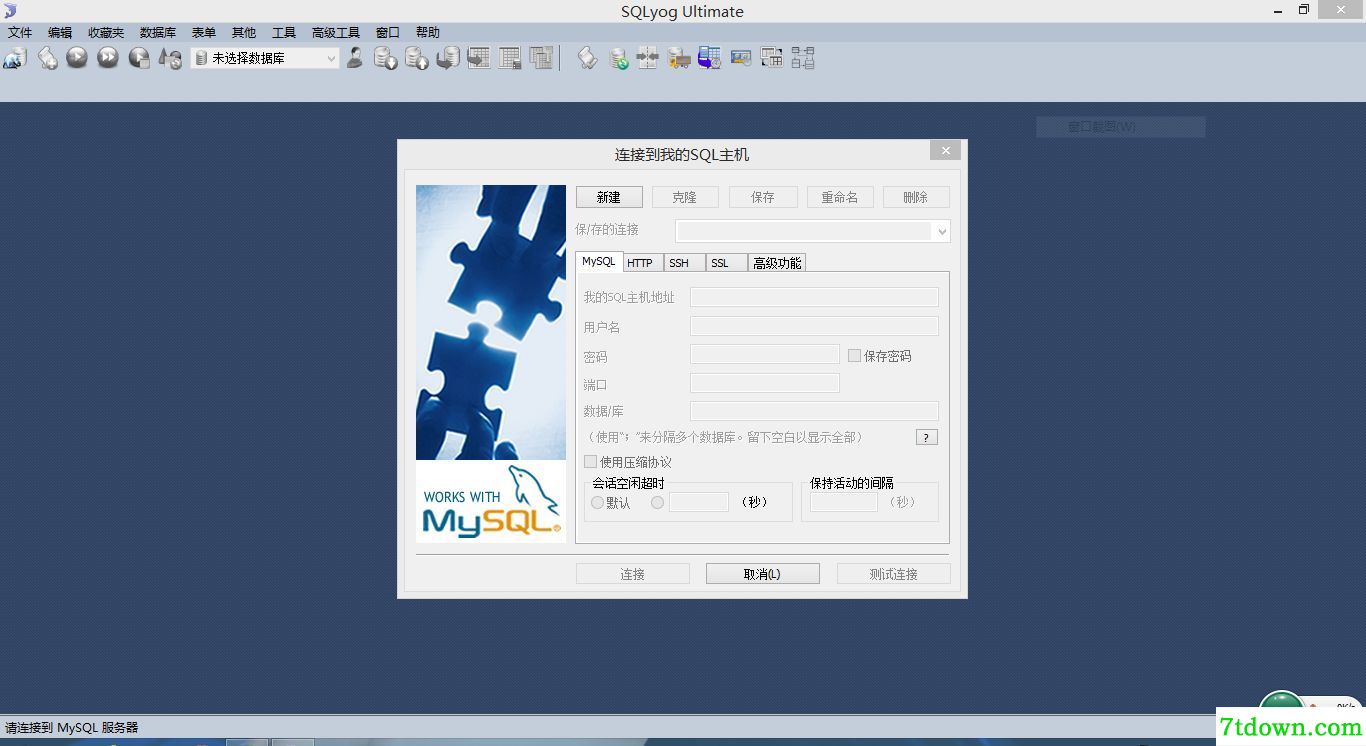Click the 我的SQL主机地址 input field
The height and width of the screenshot is (746, 1366).
(814, 297)
